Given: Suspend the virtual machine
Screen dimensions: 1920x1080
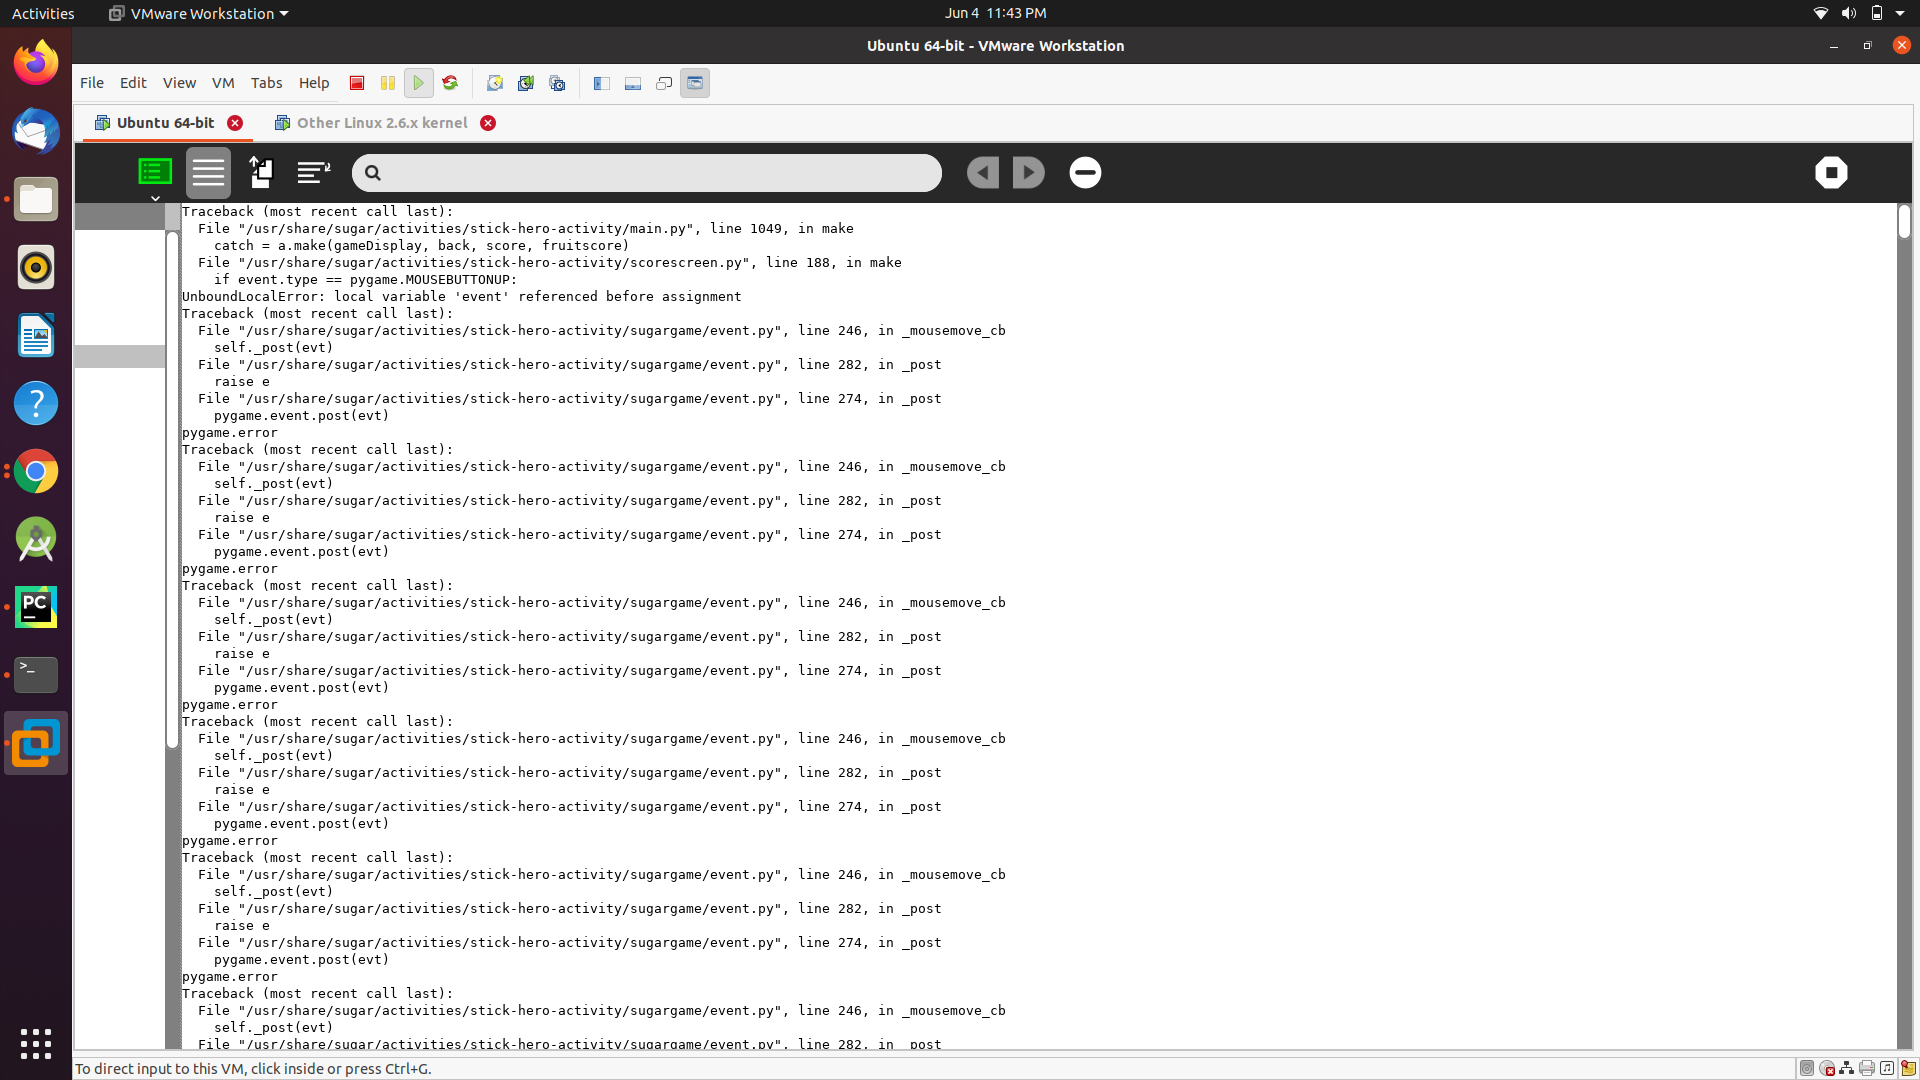Looking at the screenshot, I should click(x=388, y=83).
